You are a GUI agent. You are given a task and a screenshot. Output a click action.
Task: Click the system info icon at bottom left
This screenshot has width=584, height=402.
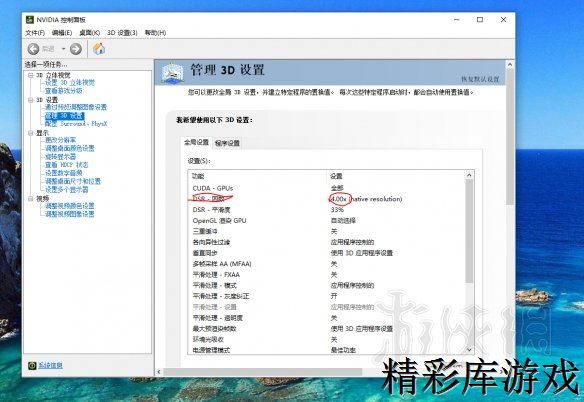point(32,365)
